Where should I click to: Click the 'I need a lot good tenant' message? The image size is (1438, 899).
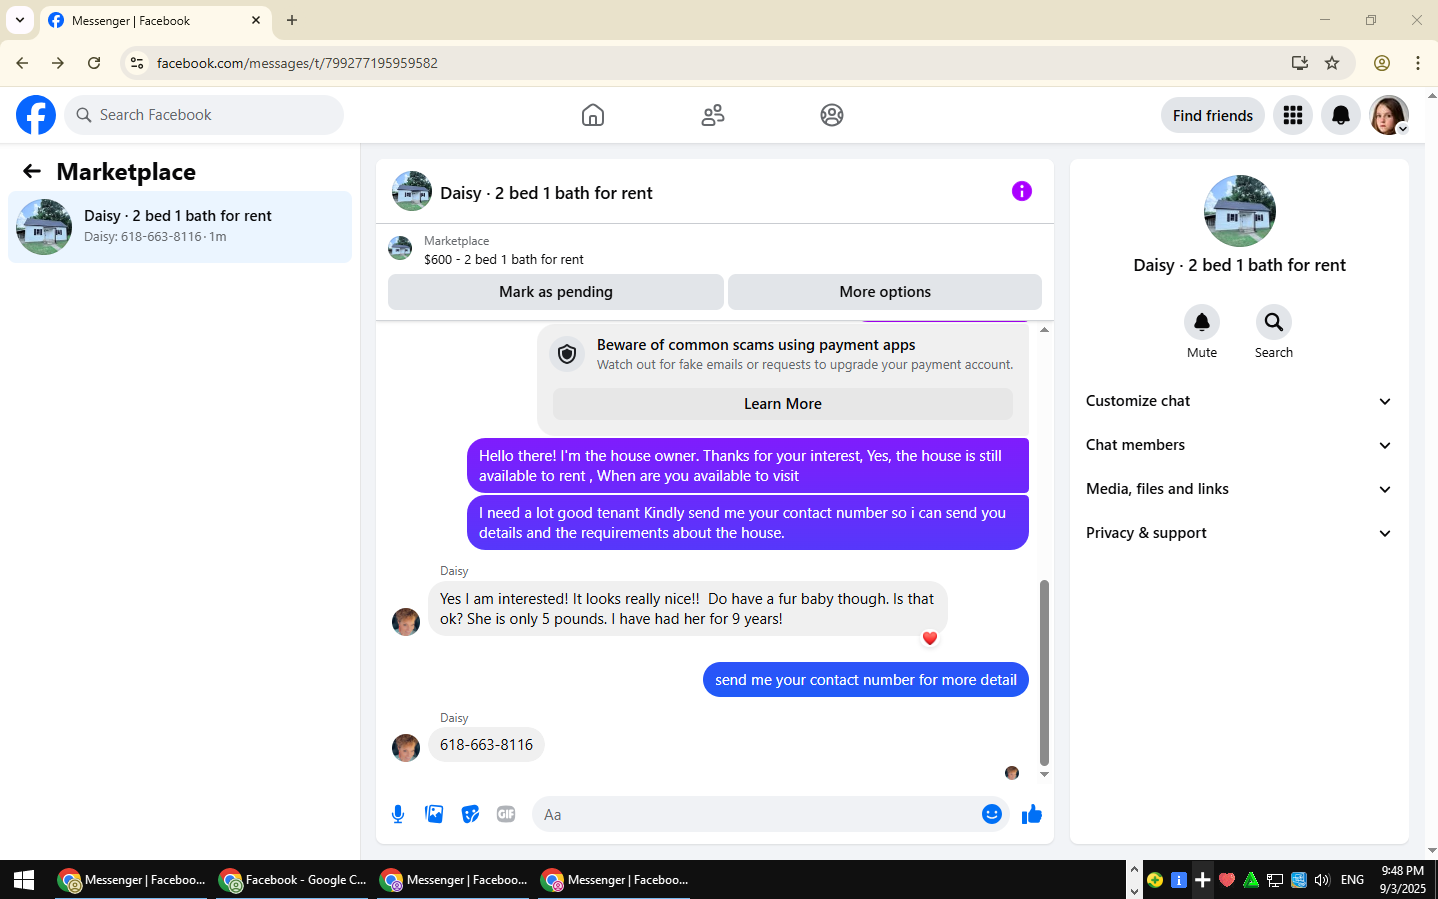pos(748,522)
